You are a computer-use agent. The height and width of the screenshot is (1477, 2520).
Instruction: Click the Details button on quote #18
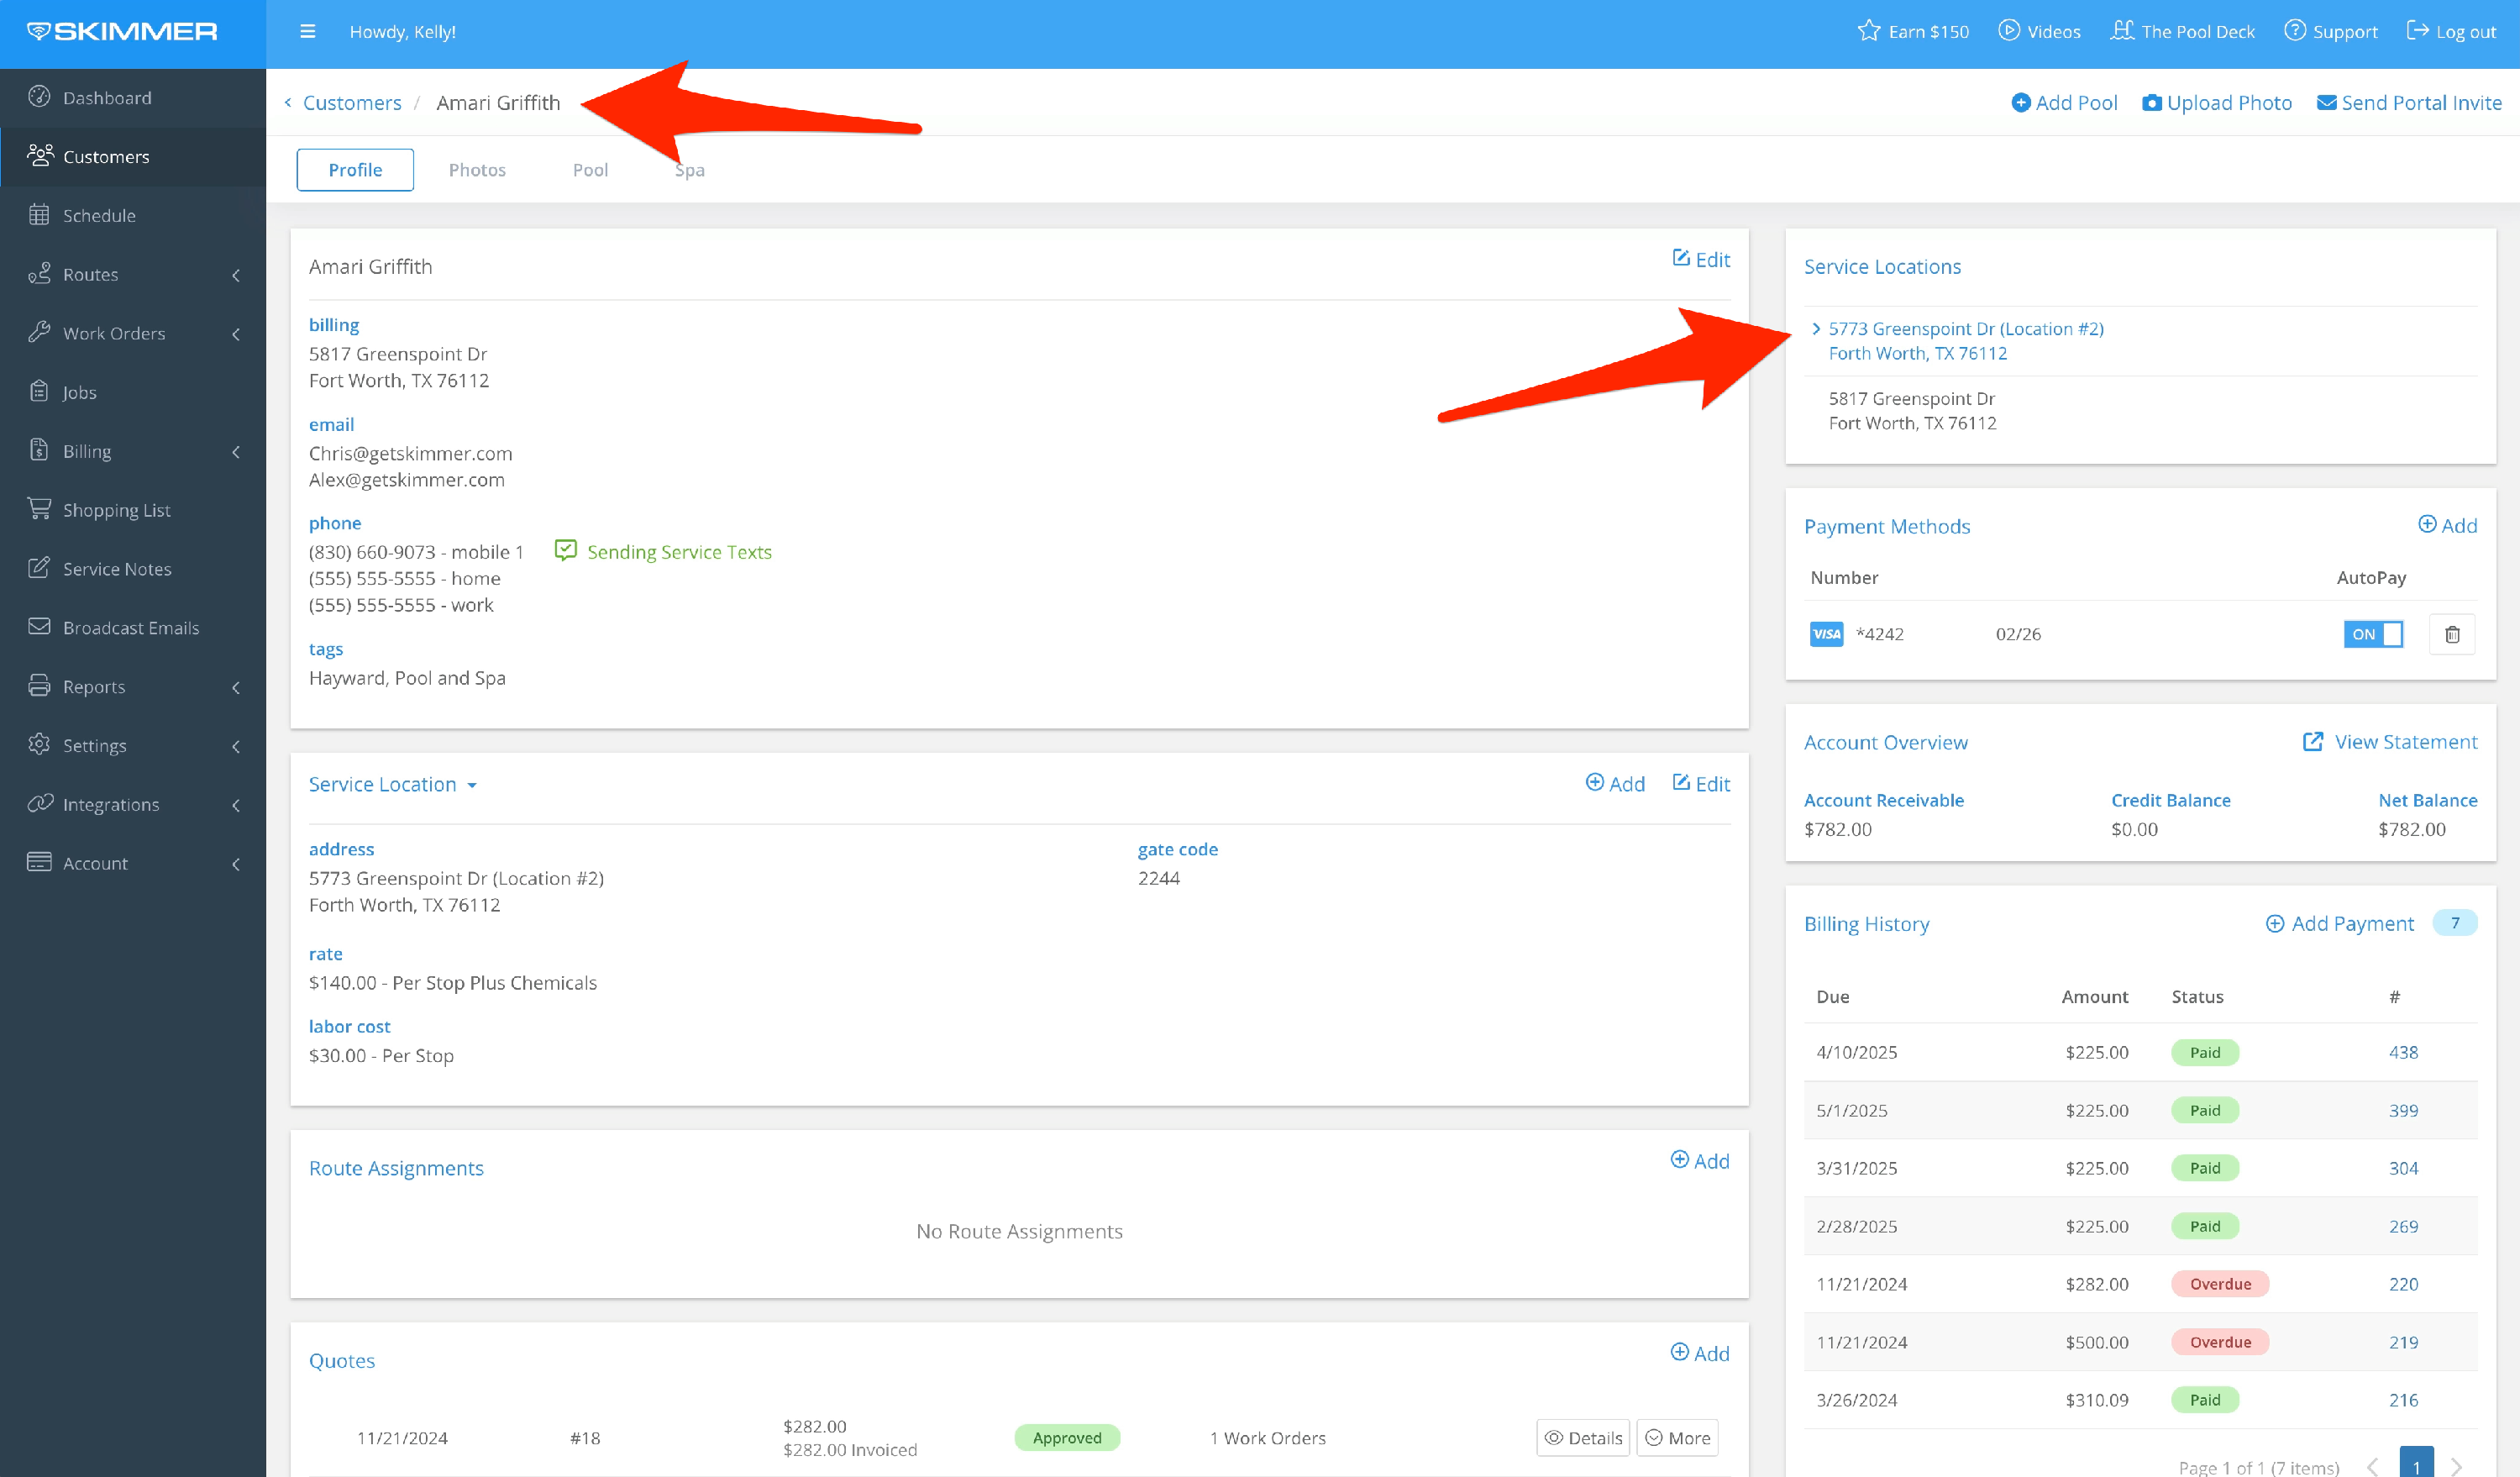coord(1583,1438)
